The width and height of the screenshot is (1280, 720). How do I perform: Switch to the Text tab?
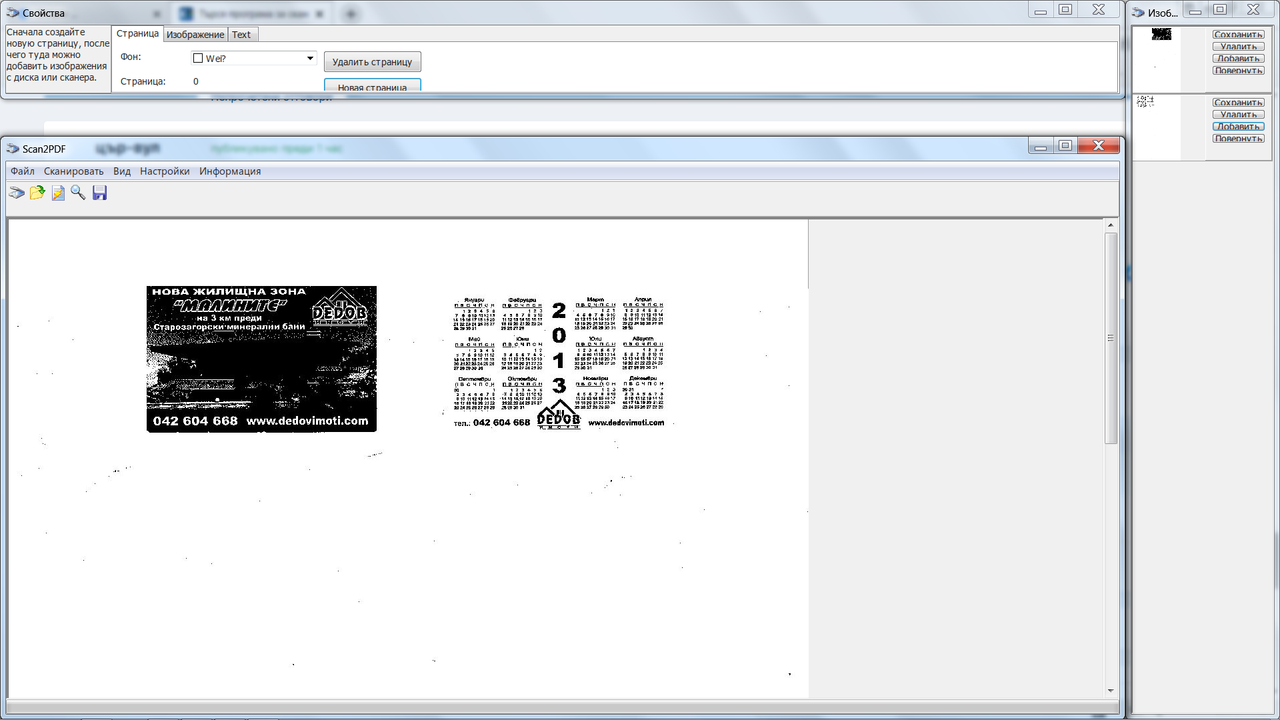click(242, 35)
